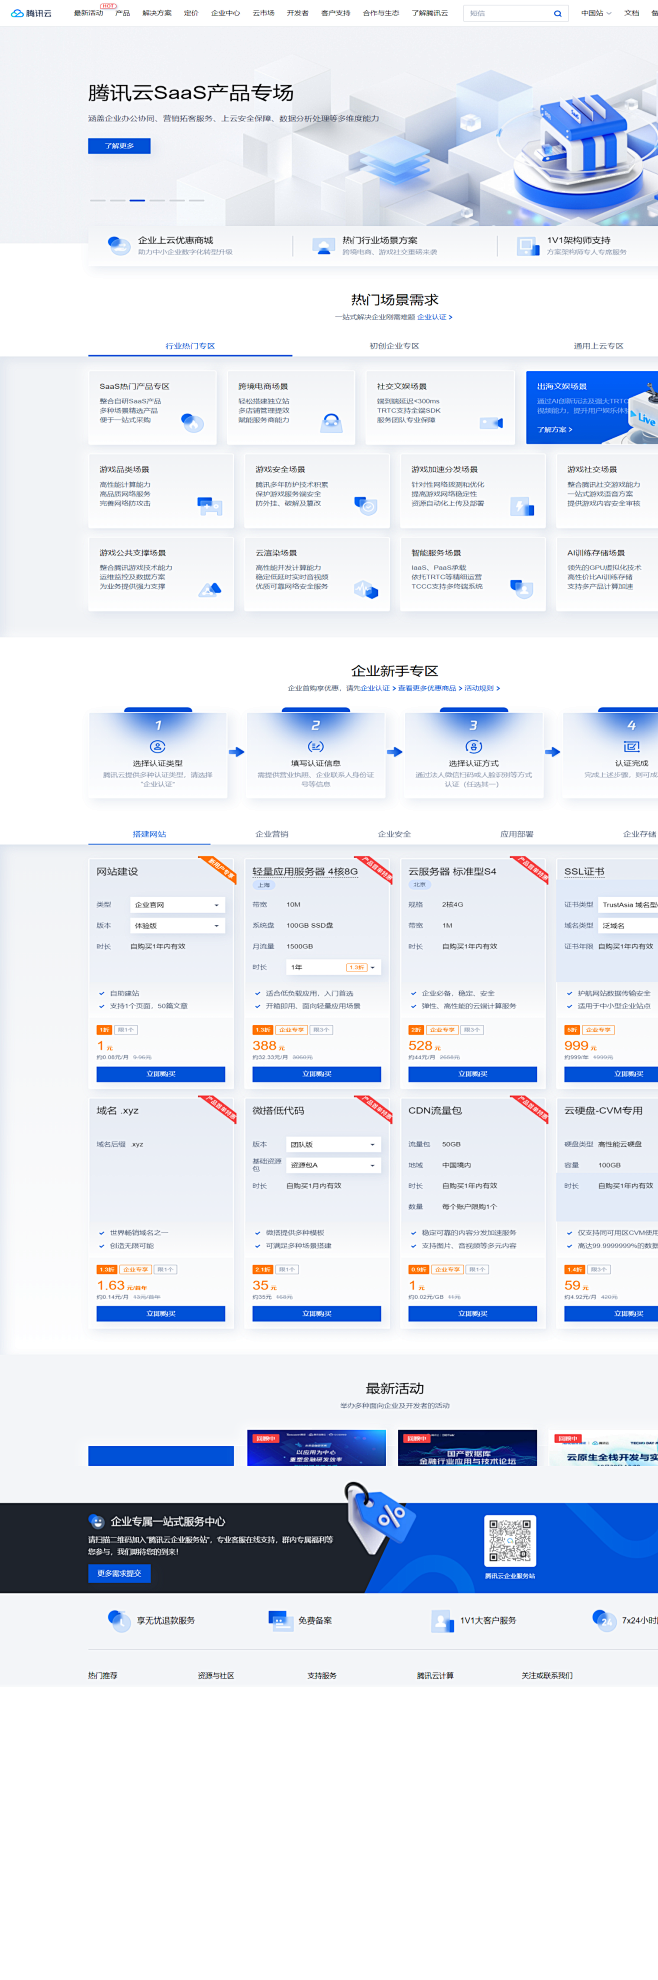Switch to the 通用上云专区 tab

pyautogui.click(x=598, y=346)
